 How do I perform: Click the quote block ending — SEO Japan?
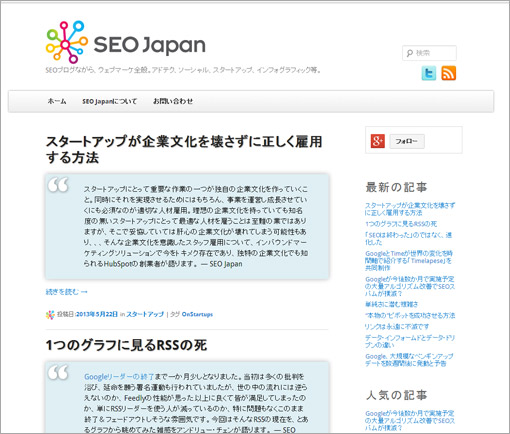187,226
